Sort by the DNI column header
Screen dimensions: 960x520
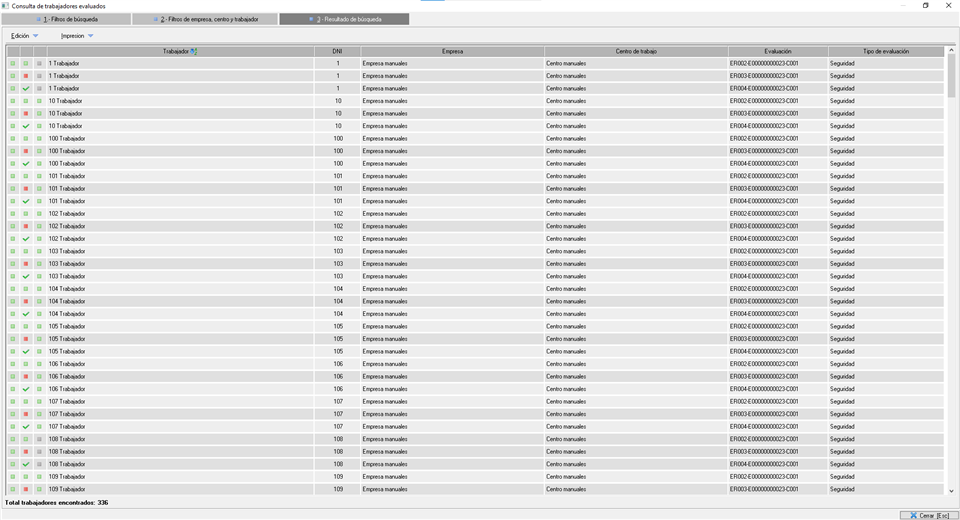click(337, 51)
